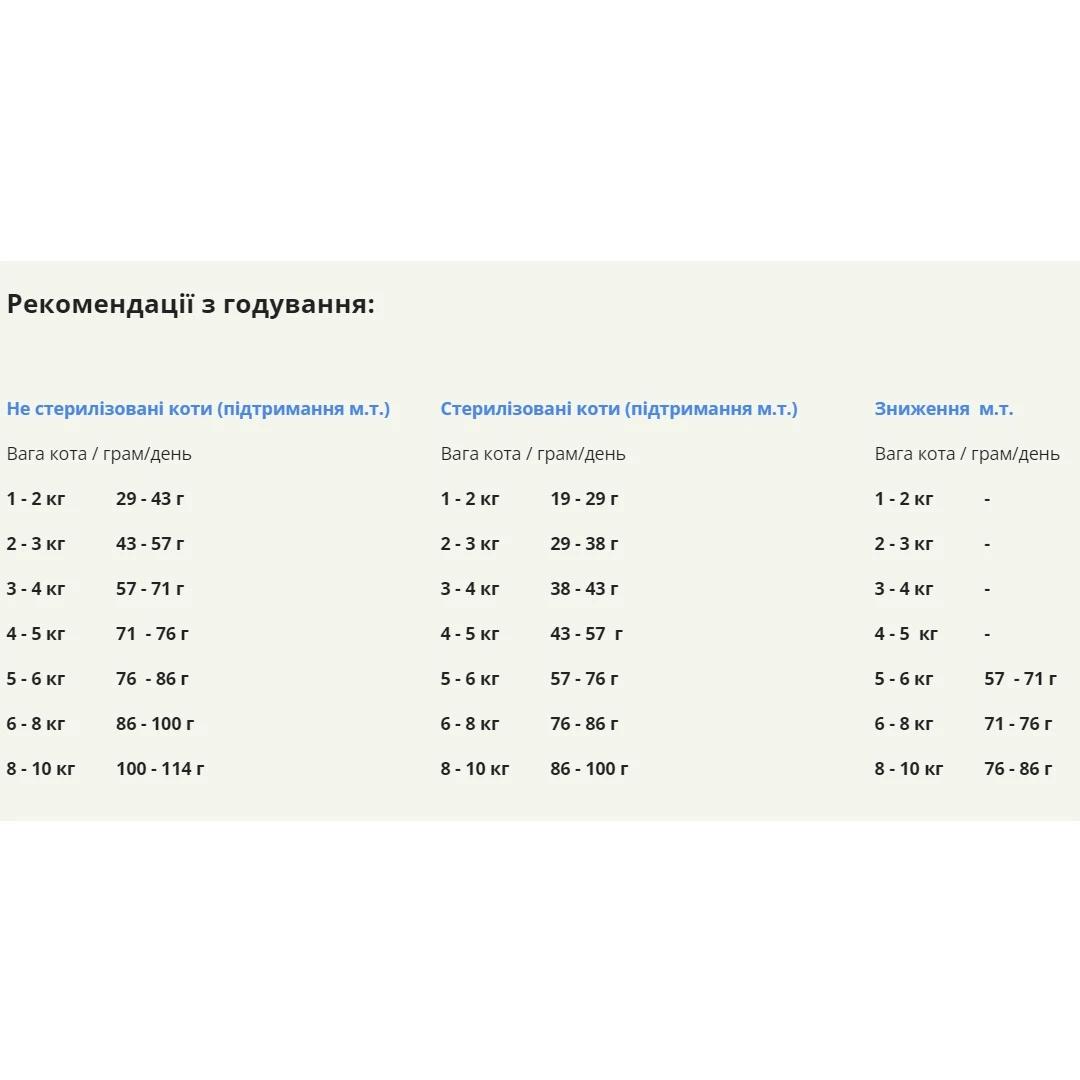Click the "100 - 114 г" value
Screen dimensions: 1080x1080
click(x=160, y=769)
